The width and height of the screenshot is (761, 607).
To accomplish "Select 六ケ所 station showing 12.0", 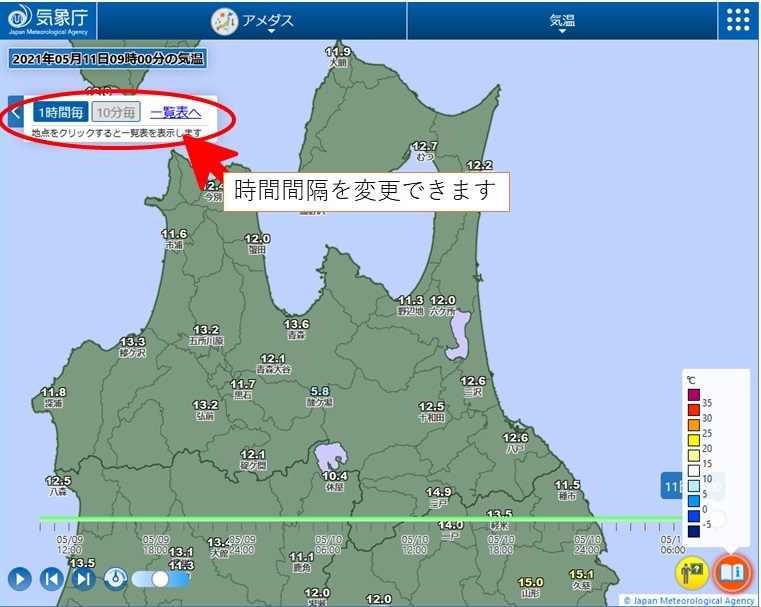I will tap(443, 305).
